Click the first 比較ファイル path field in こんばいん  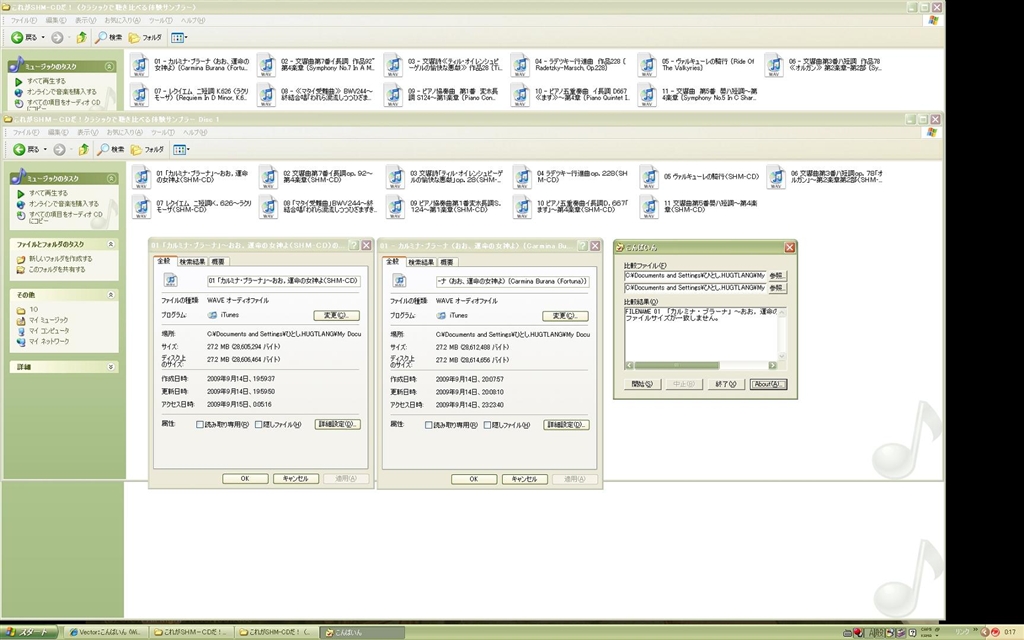[x=695, y=276]
